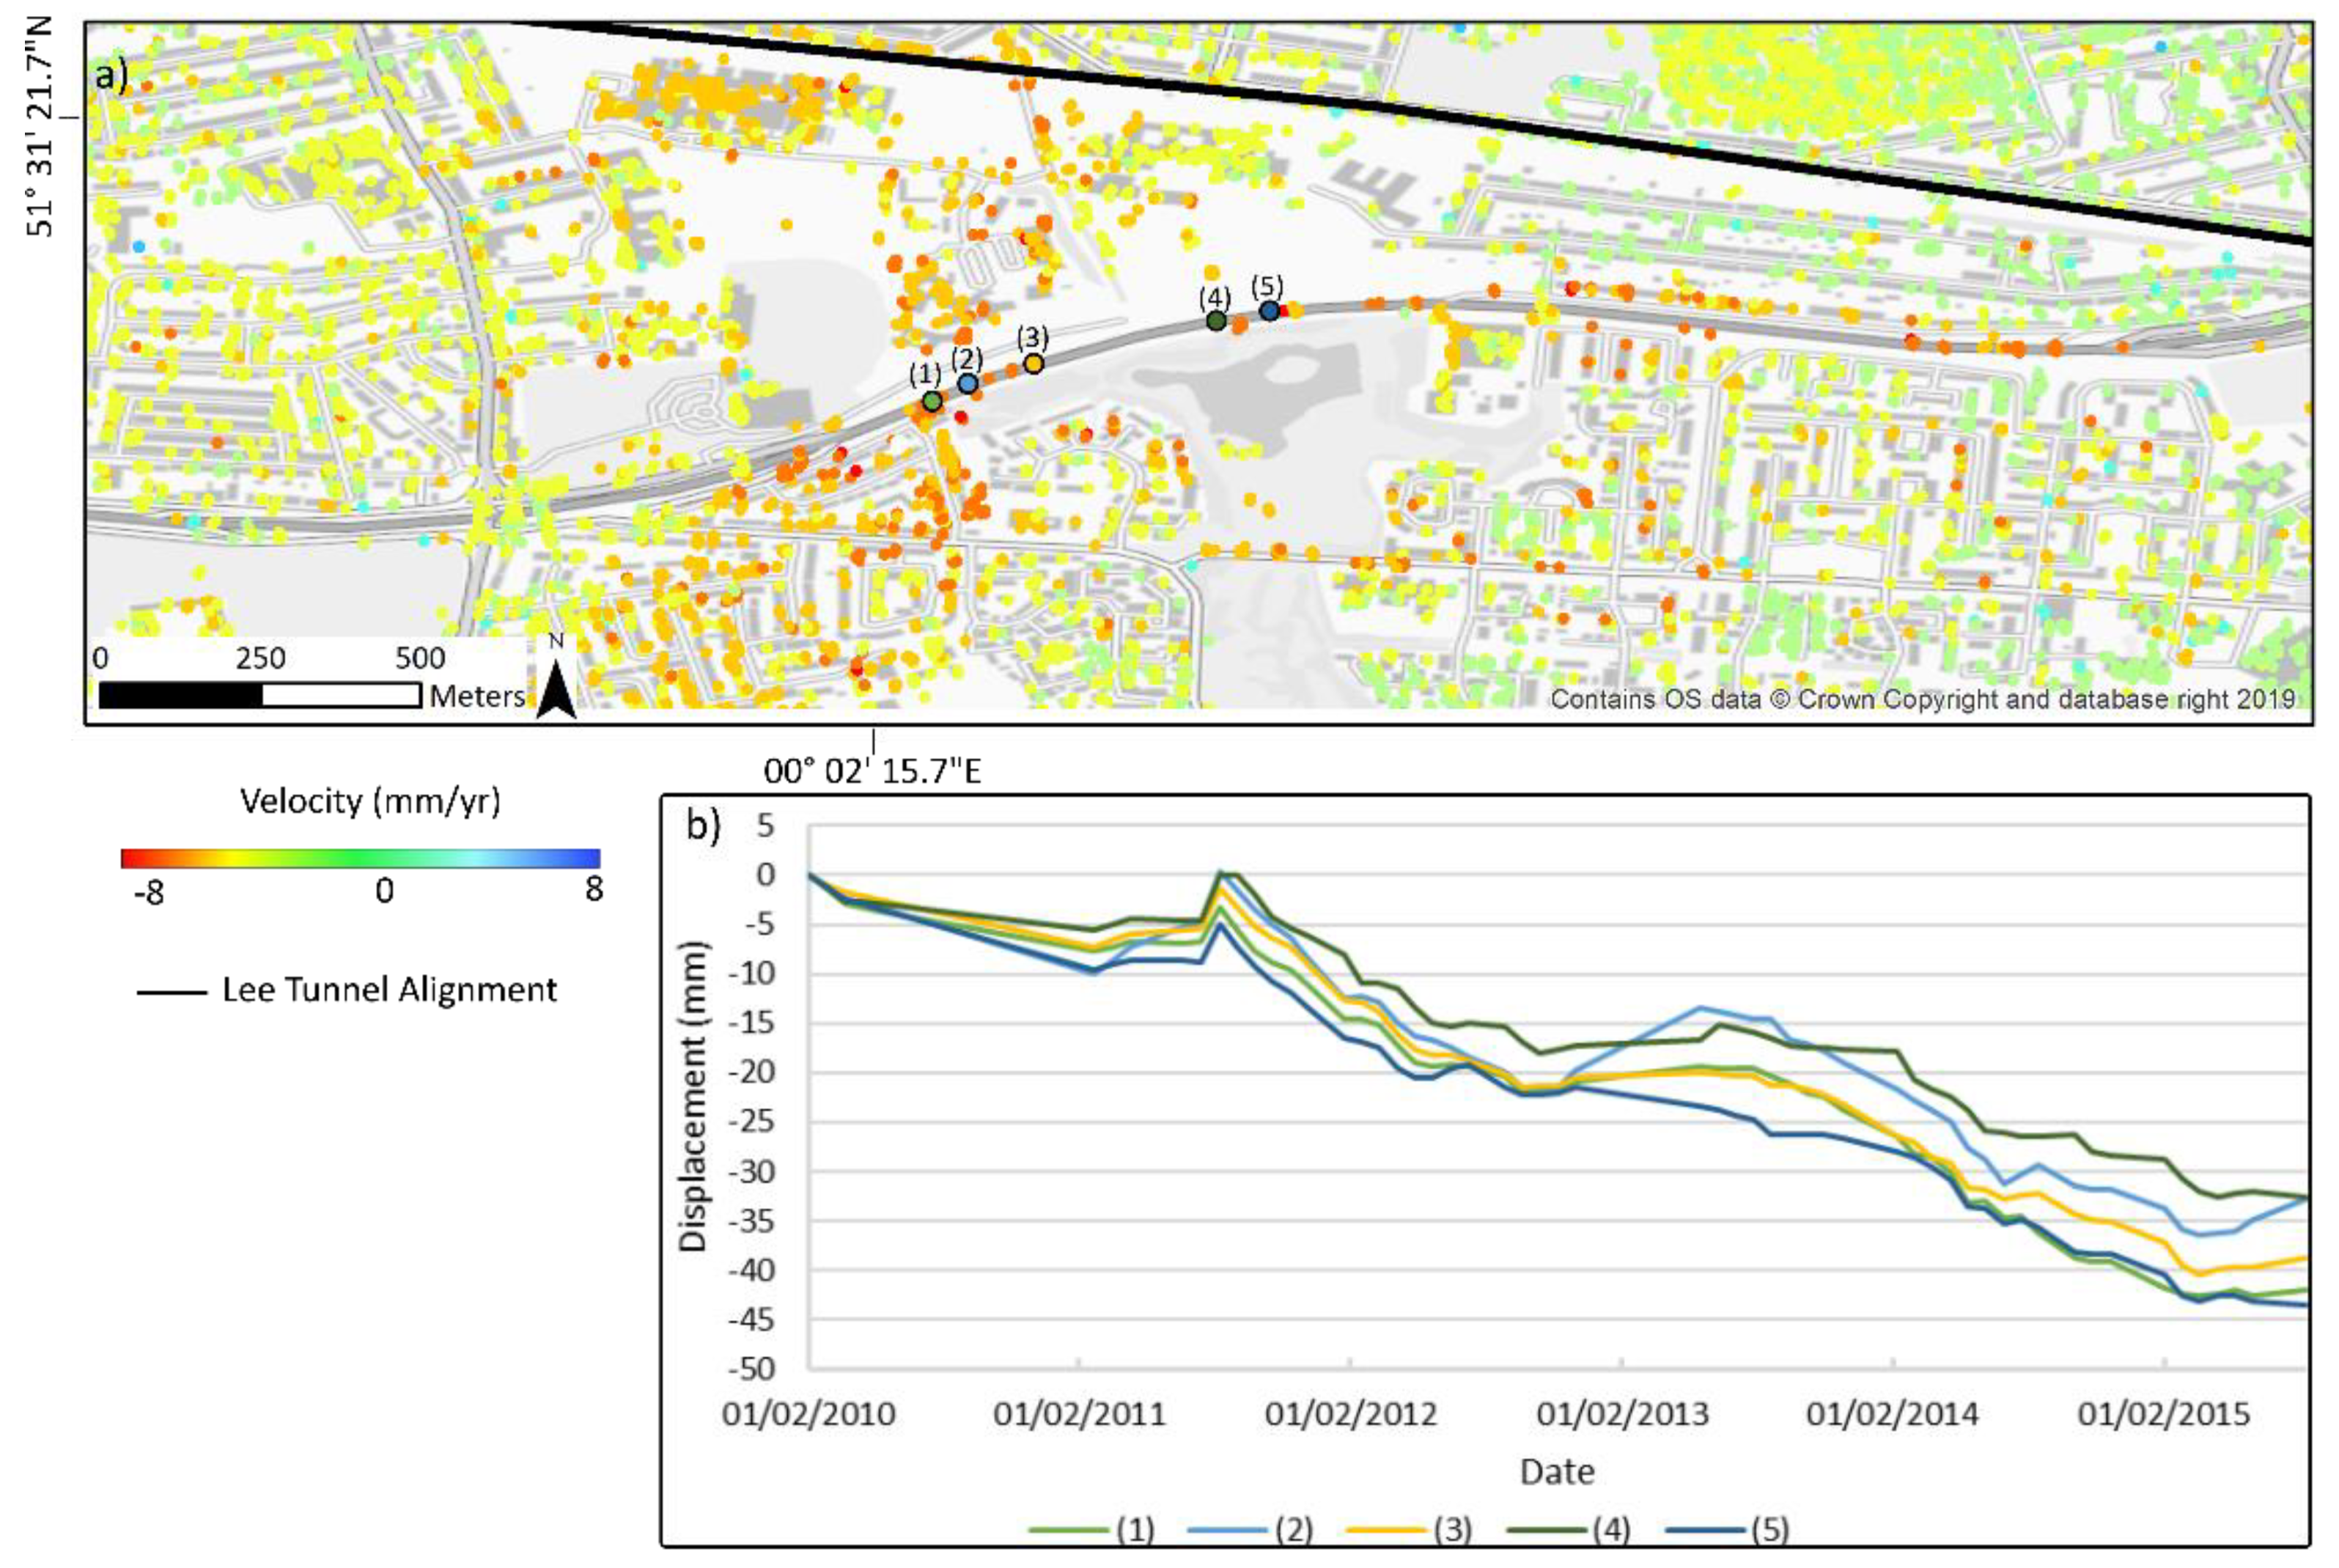Click the 01/02/2013 date axis label
The height and width of the screenshot is (1568, 2339).
tap(1622, 1414)
